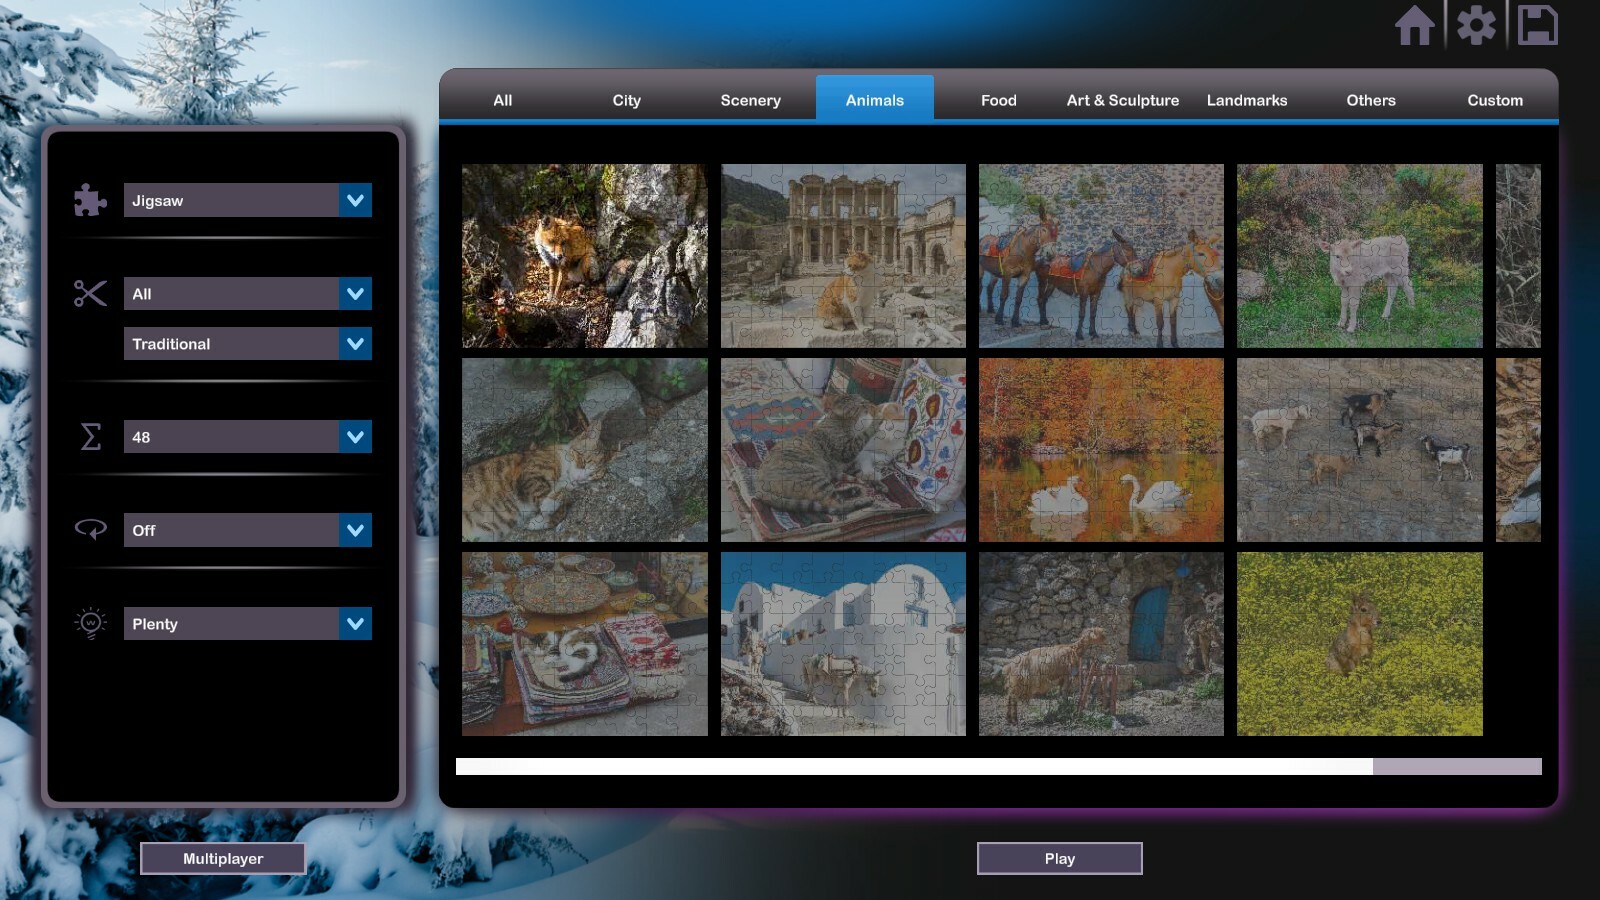Click the hint lightbulb icon
1600x900 pixels.
89,623
